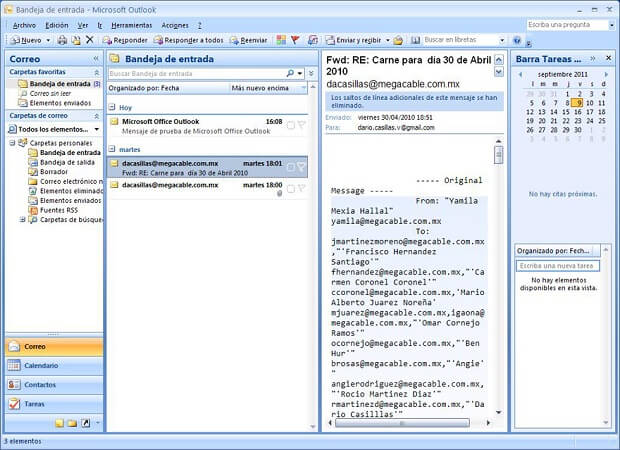Open Buscar en libretas dropdown
This screenshot has width=620, height=450.
(x=502, y=40)
